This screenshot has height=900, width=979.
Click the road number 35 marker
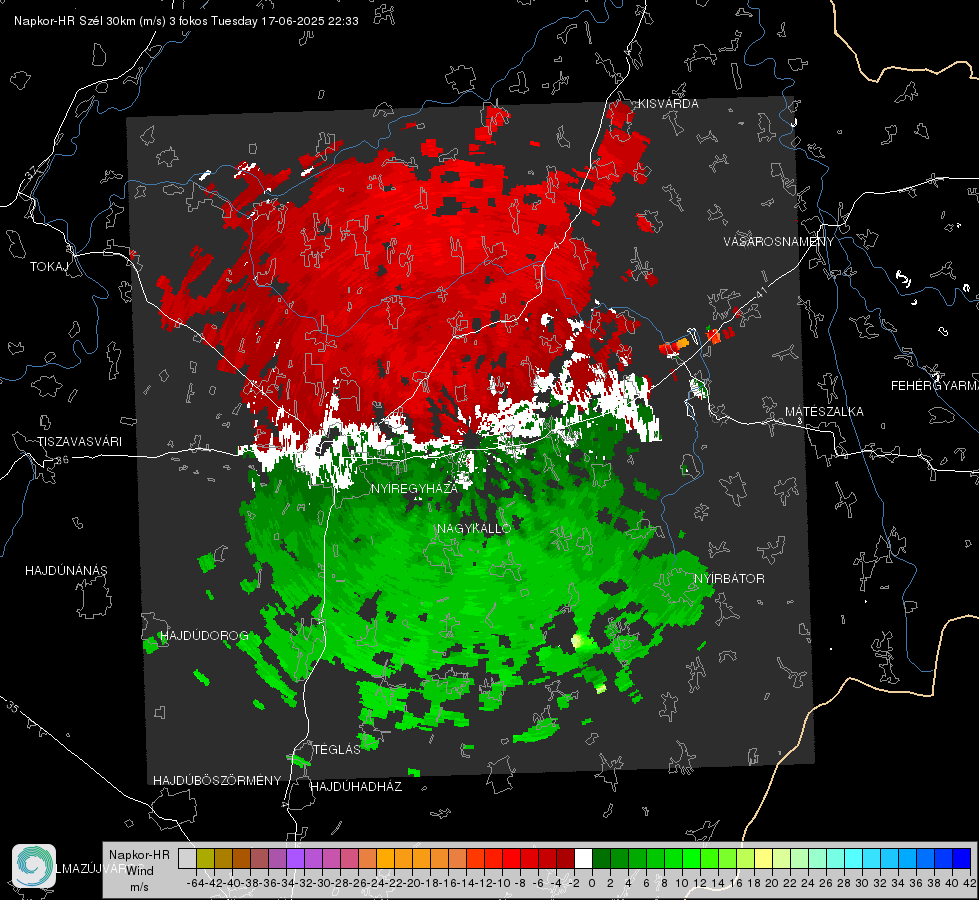13,708
